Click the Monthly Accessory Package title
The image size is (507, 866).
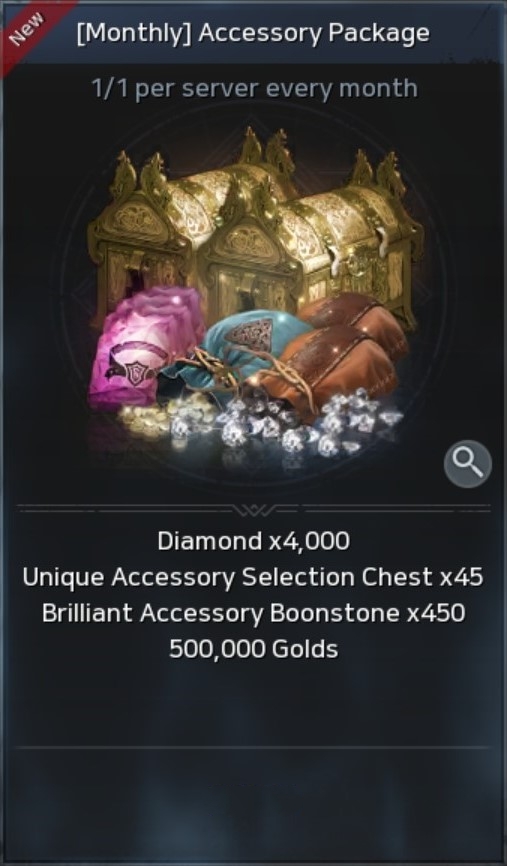pyautogui.click(x=253, y=33)
